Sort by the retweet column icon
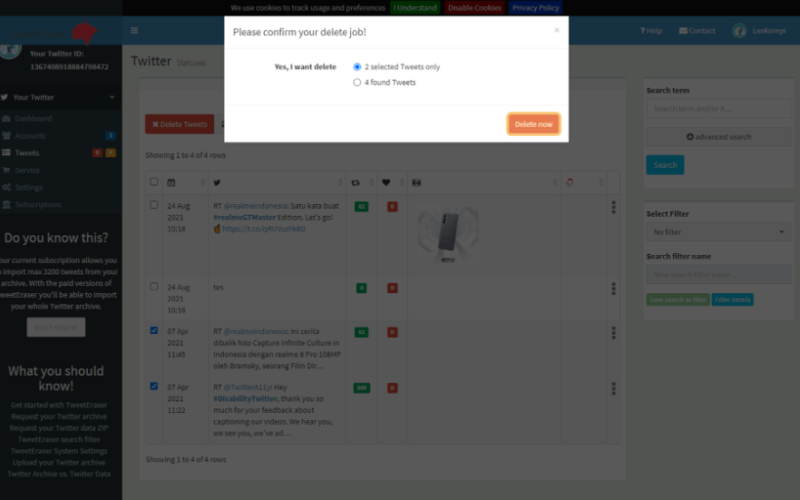This screenshot has height=500, width=800. coord(356,182)
